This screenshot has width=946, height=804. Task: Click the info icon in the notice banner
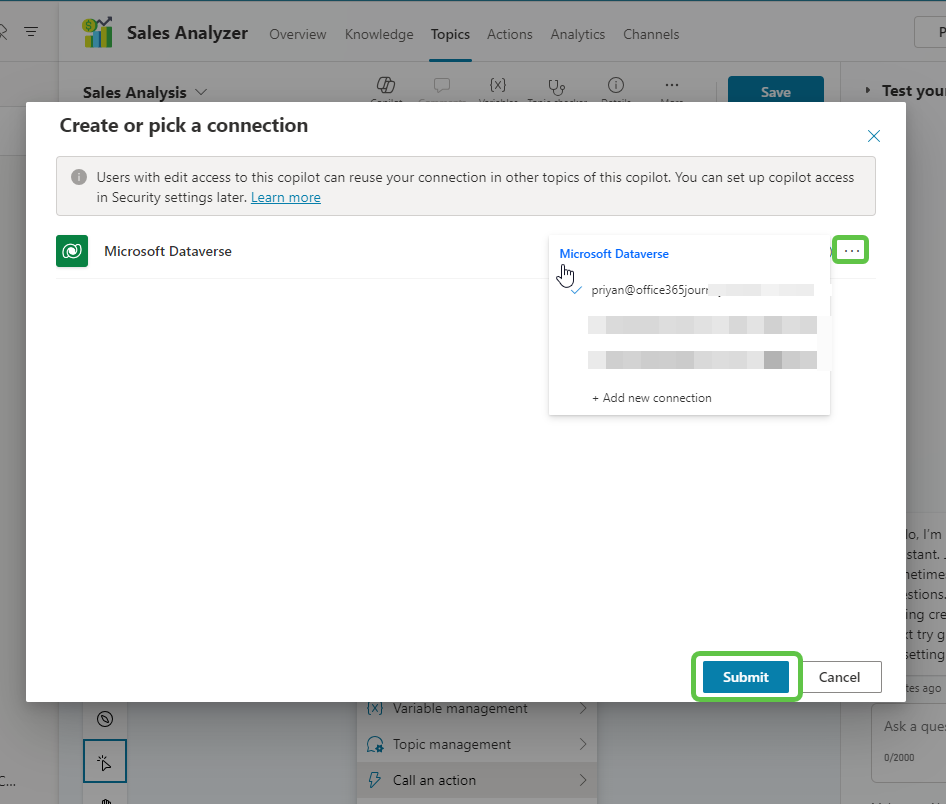click(x=78, y=178)
